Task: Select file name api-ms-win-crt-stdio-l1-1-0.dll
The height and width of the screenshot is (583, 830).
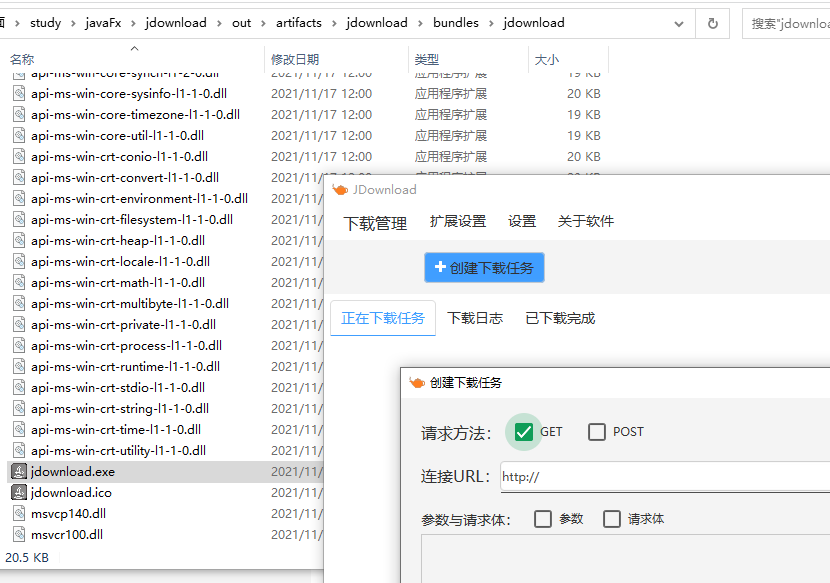Action: click(118, 388)
